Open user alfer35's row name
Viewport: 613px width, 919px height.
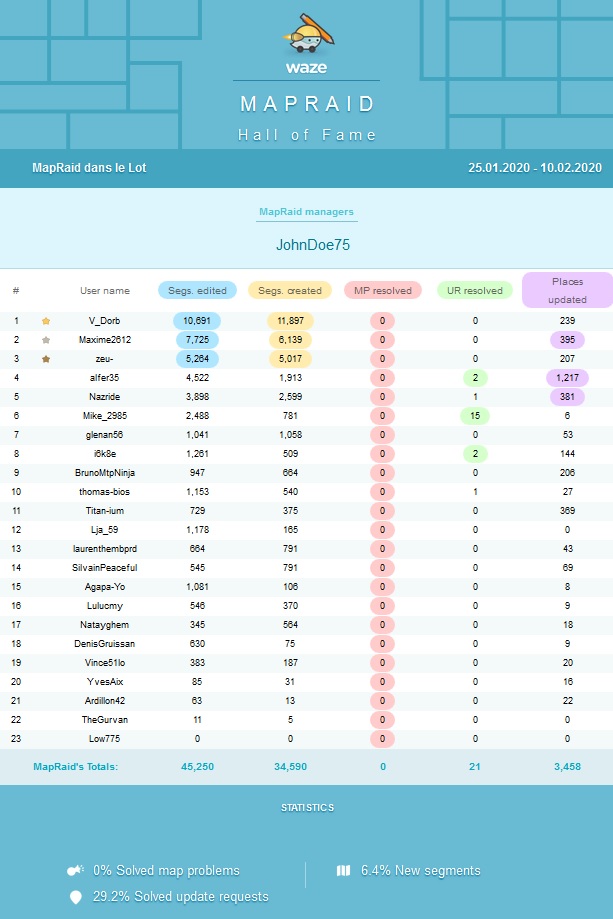[x=105, y=377]
